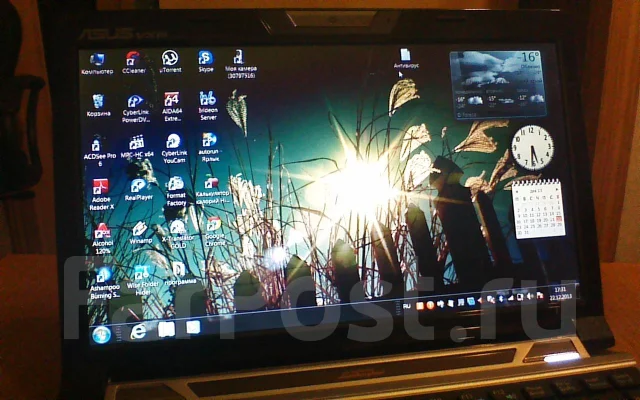Click the Bluetooth tray icon
Viewport: 640px width, 400px height.
(501, 299)
